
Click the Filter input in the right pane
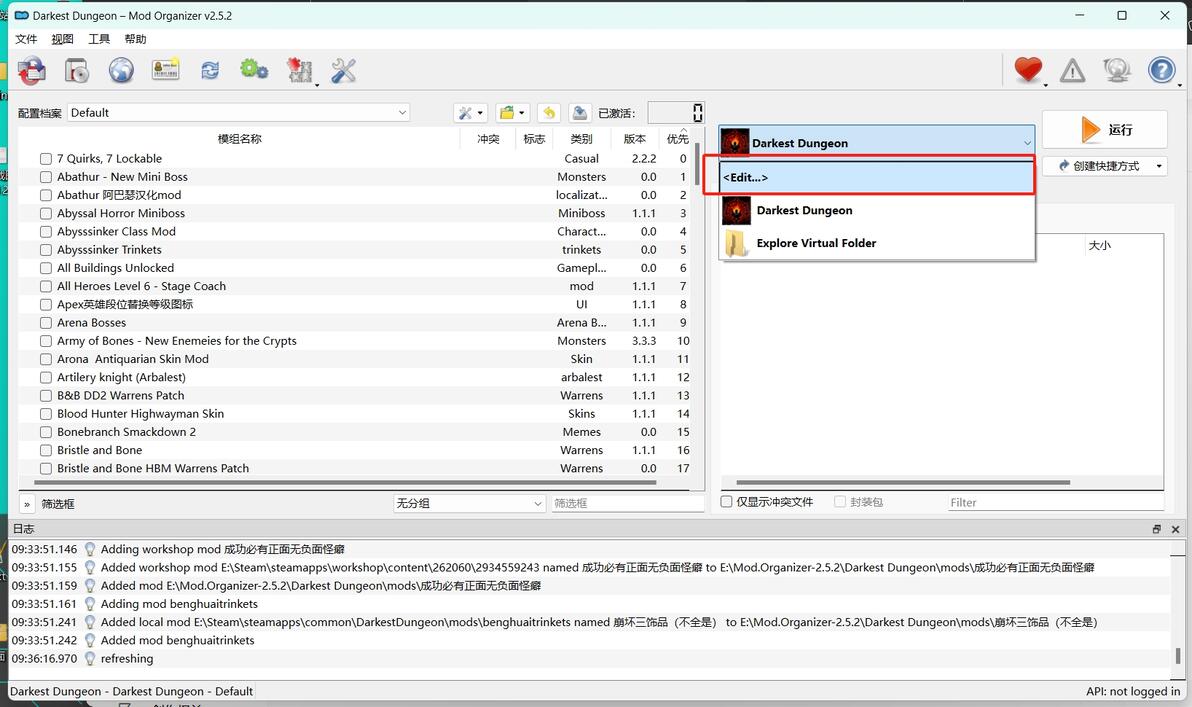1055,503
